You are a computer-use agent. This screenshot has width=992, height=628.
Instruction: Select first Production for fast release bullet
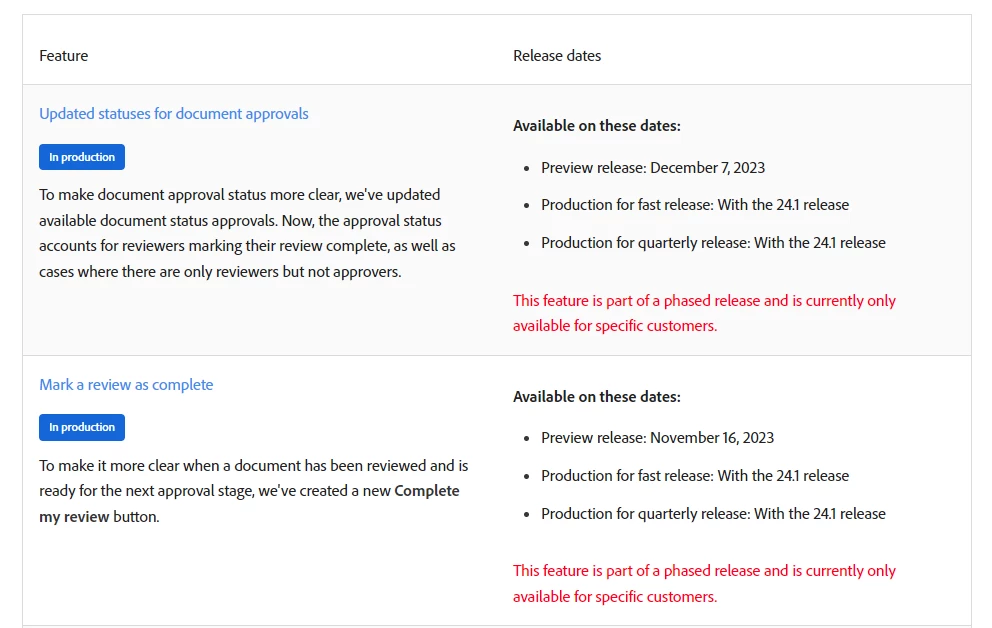point(695,205)
